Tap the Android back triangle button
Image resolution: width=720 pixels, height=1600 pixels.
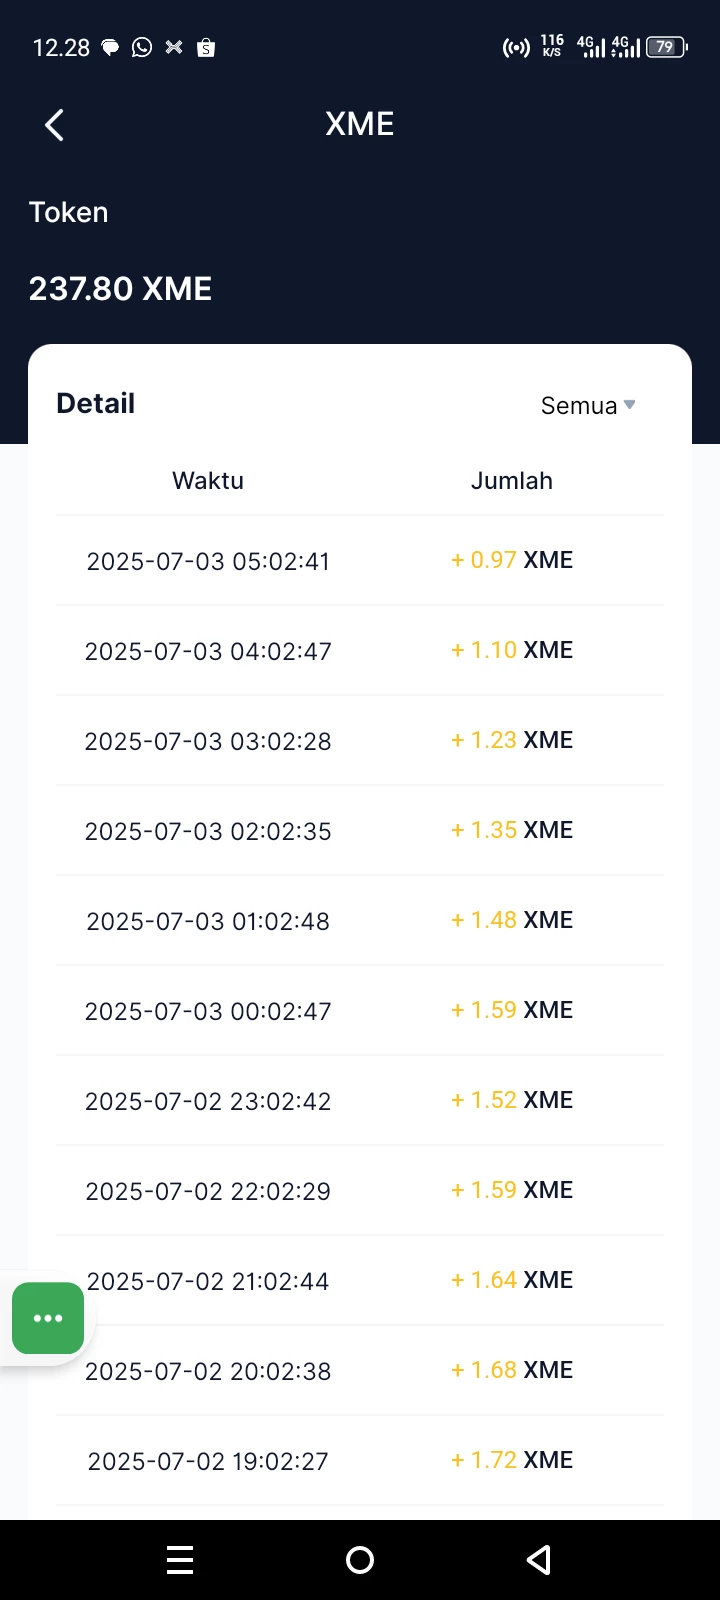(x=539, y=1560)
